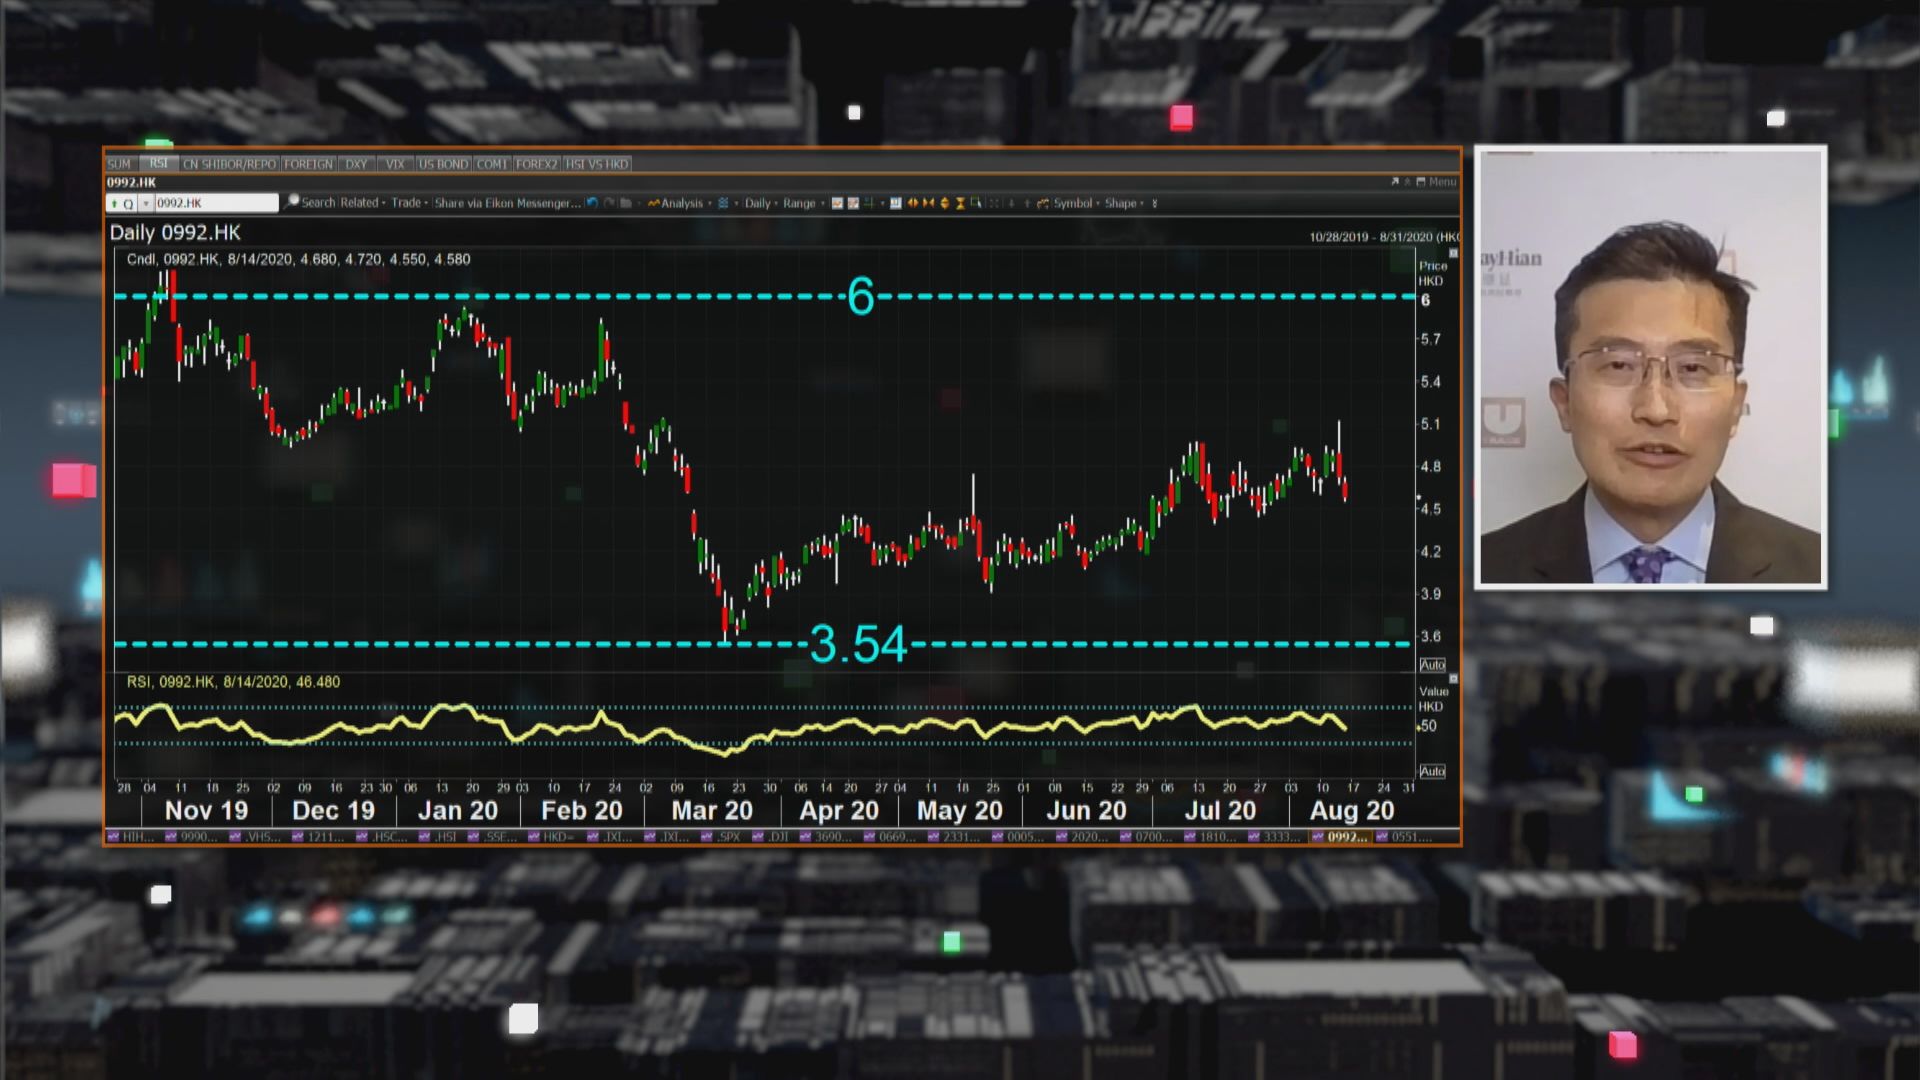Toggle the crosshair cursor icon in toolbar
The height and width of the screenshot is (1080, 1920).
click(869, 203)
